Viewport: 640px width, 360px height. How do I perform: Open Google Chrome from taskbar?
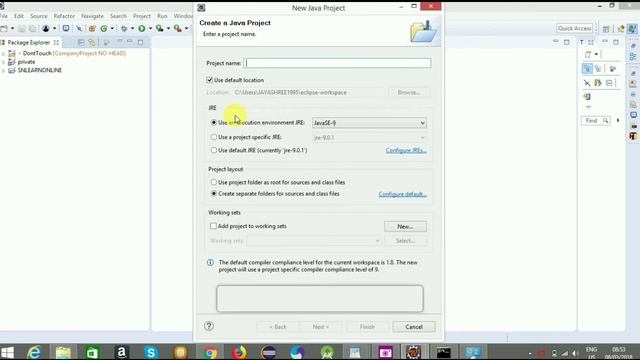[x=210, y=352]
